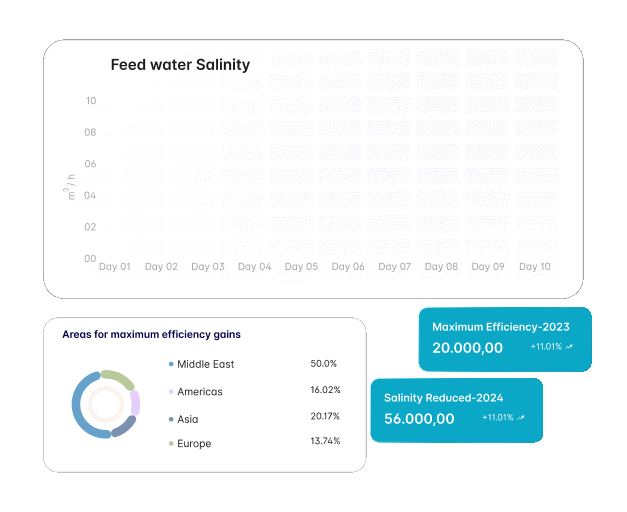The height and width of the screenshot is (512, 627).
Task: Click the Europe legend dot
Action: tap(171, 443)
